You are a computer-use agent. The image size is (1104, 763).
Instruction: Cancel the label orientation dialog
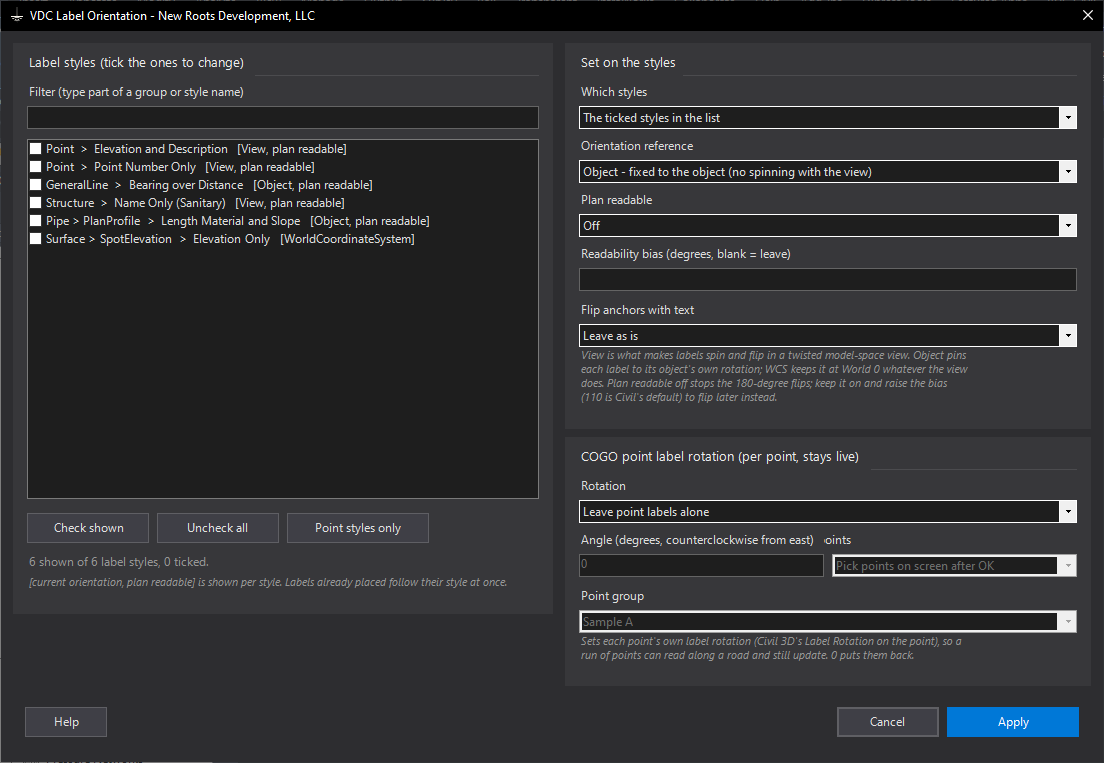click(x=887, y=722)
